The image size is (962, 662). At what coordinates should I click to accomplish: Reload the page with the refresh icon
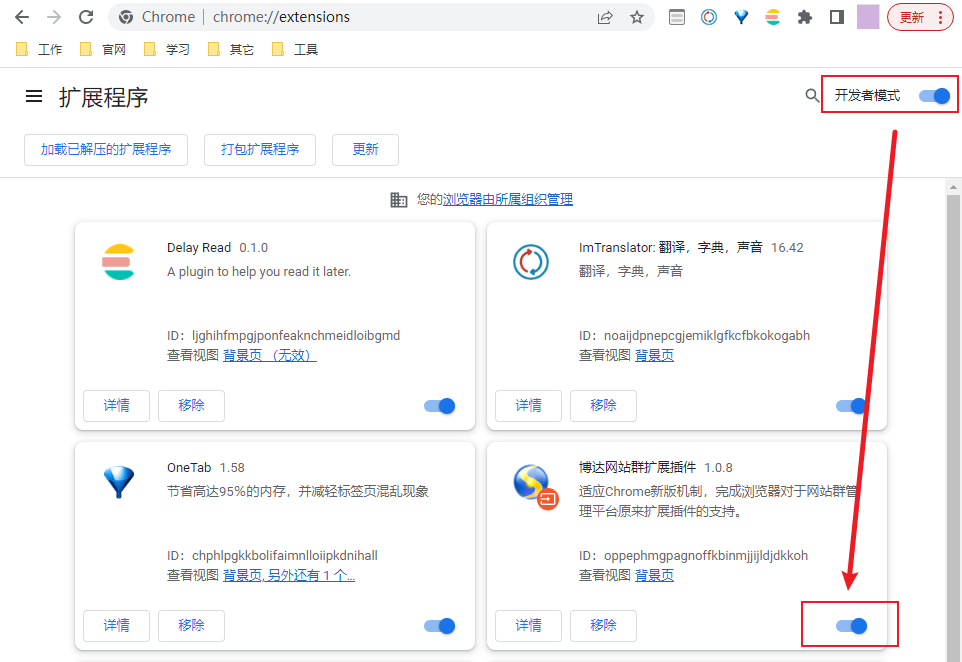click(x=86, y=17)
